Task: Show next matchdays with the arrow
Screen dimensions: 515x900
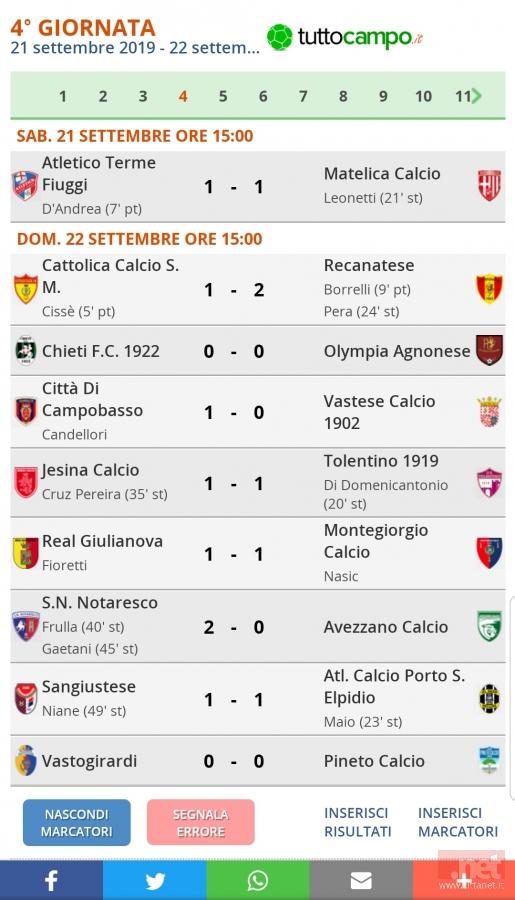Action: (476, 96)
